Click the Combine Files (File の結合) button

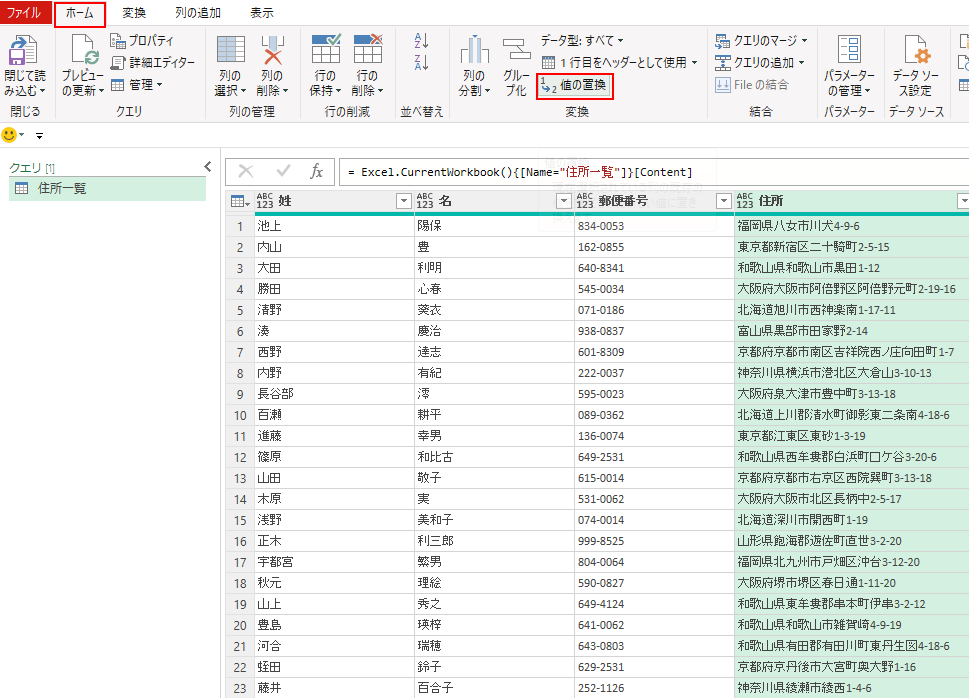751,85
